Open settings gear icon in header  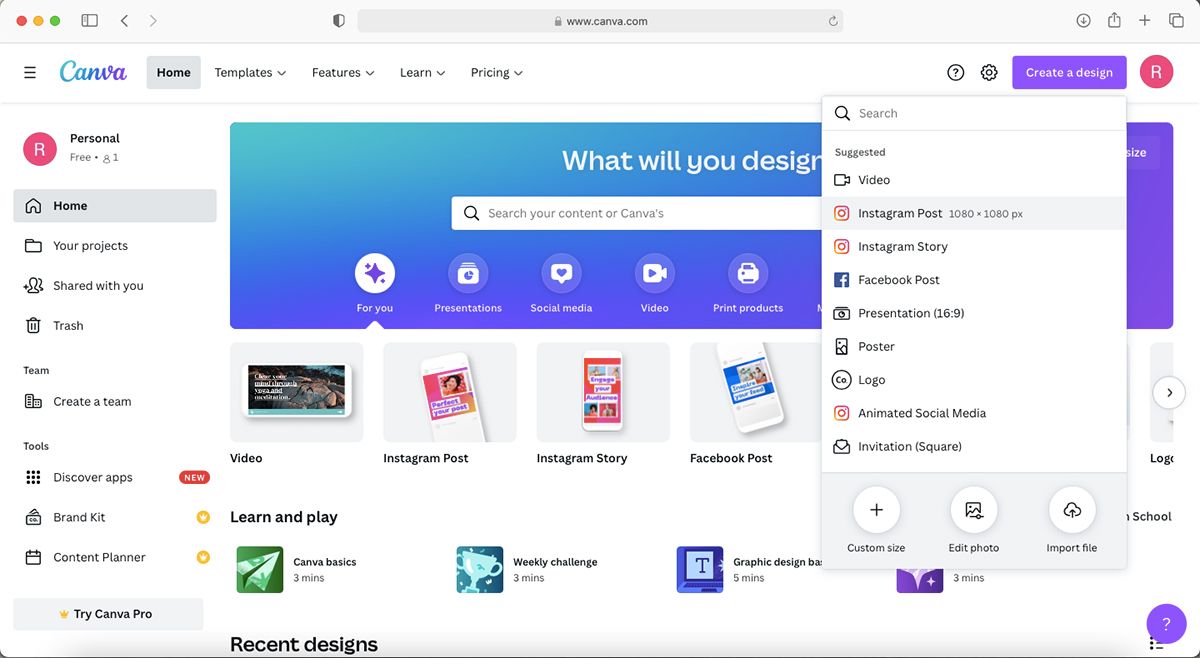tap(989, 72)
